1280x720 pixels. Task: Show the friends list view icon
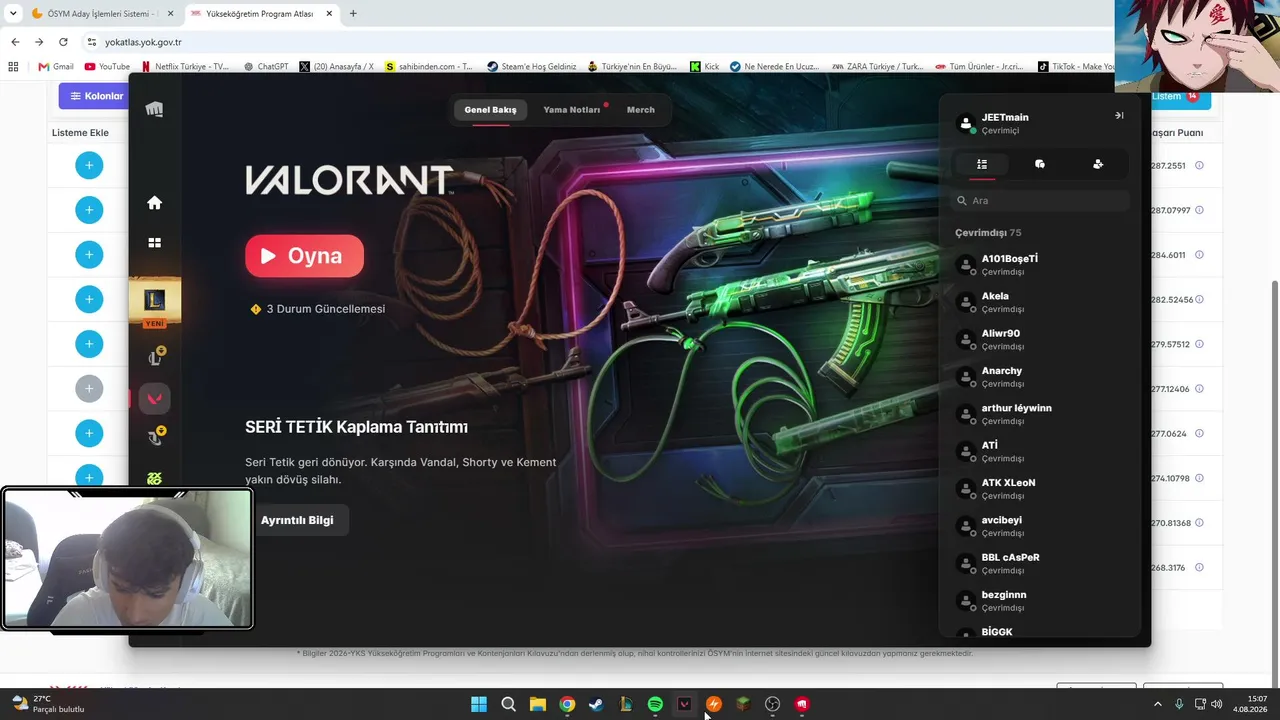click(982, 164)
